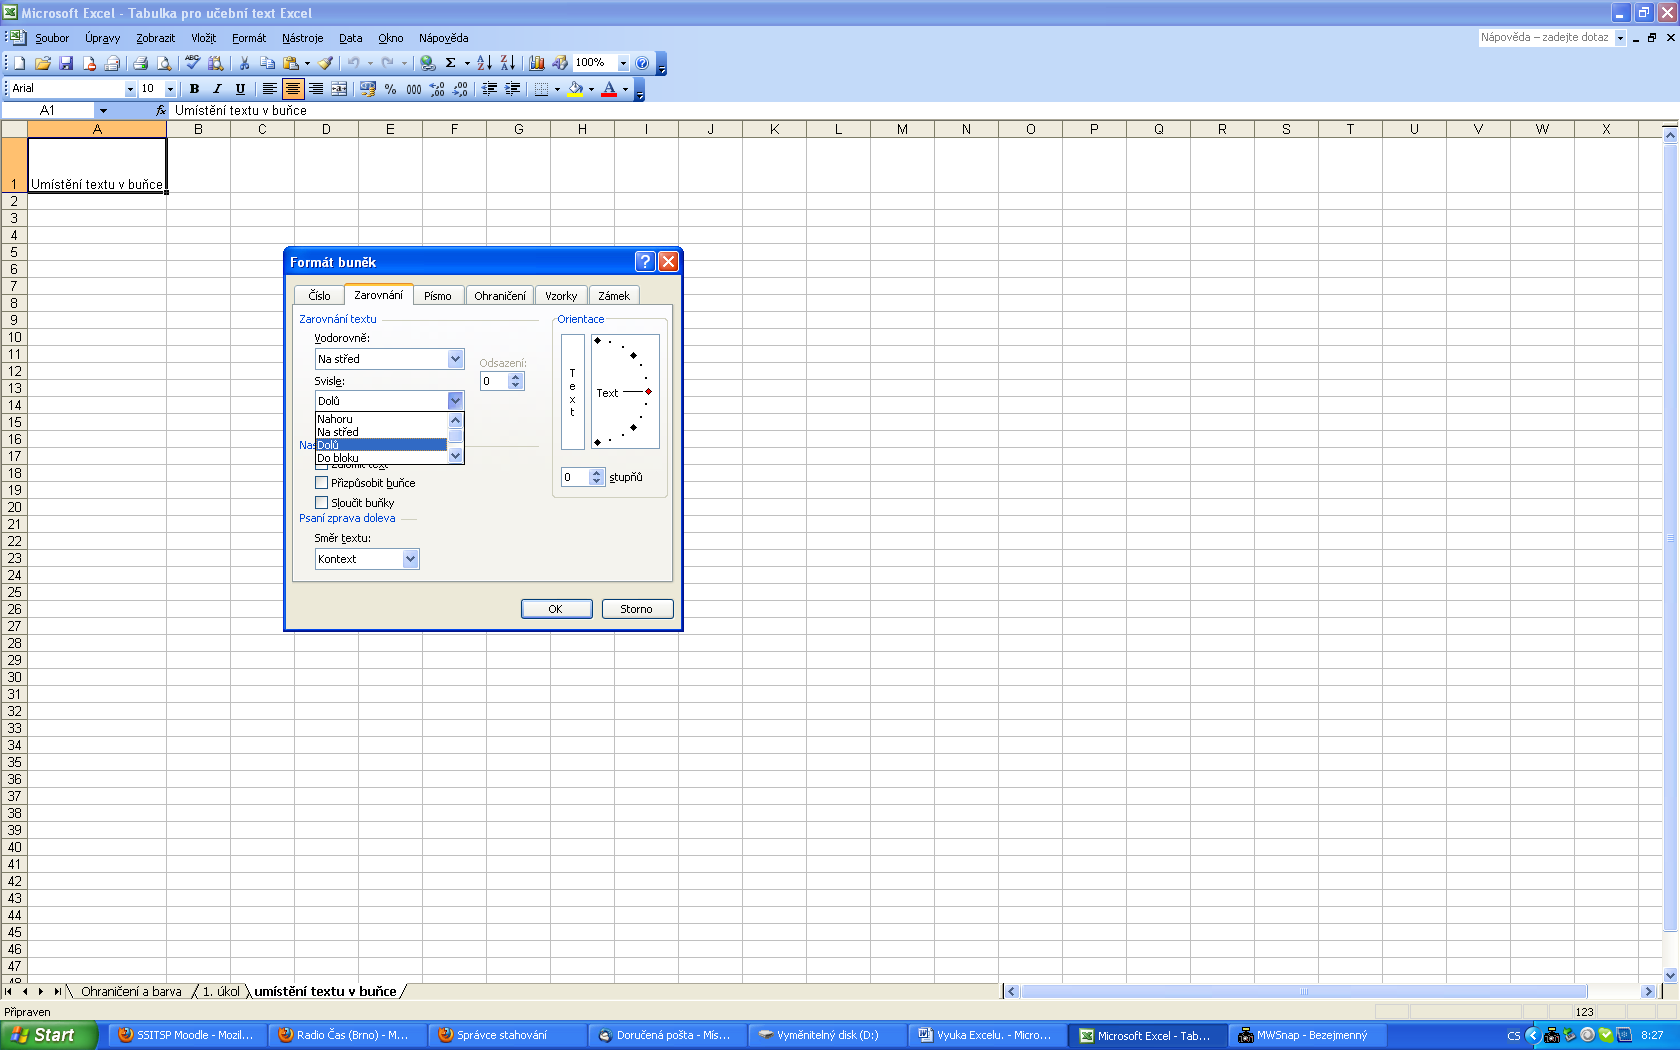Click the Font Color red A swatch
1680x1050 pixels.
(609, 89)
